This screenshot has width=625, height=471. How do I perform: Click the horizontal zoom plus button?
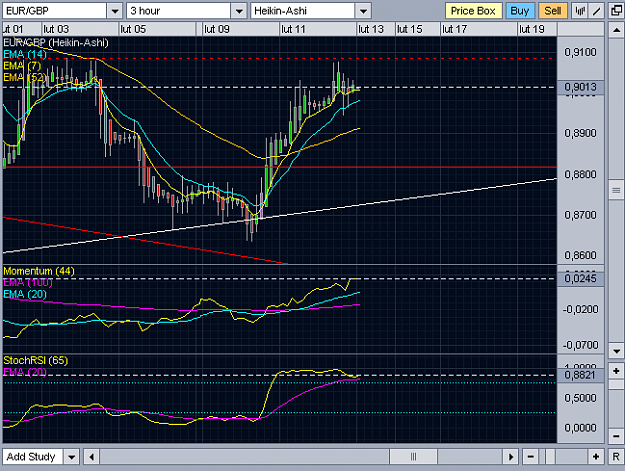click(x=596, y=457)
